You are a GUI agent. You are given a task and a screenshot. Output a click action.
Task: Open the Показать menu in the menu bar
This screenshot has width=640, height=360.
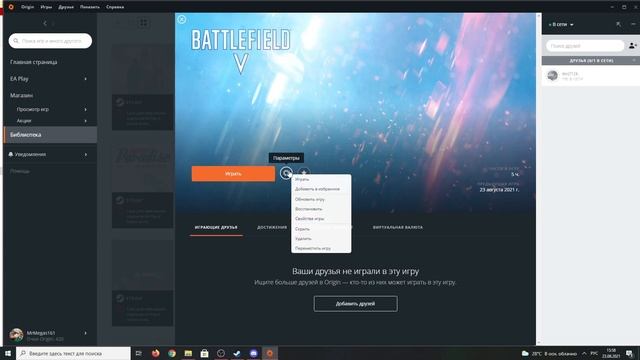(89, 7)
